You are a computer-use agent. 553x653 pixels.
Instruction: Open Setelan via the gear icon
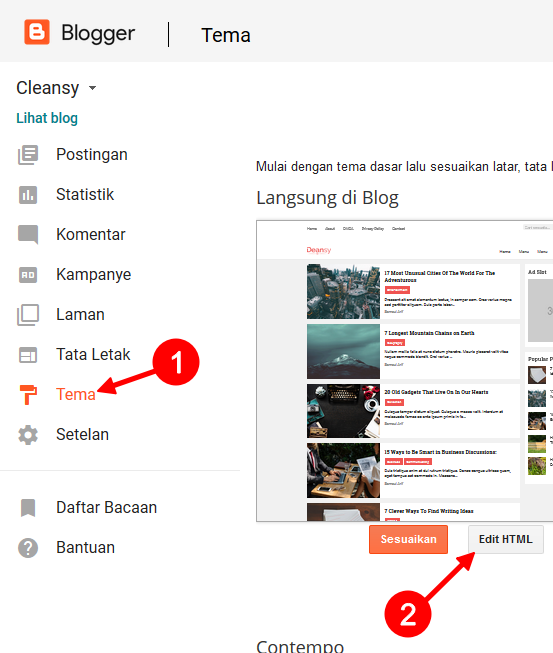(28, 435)
